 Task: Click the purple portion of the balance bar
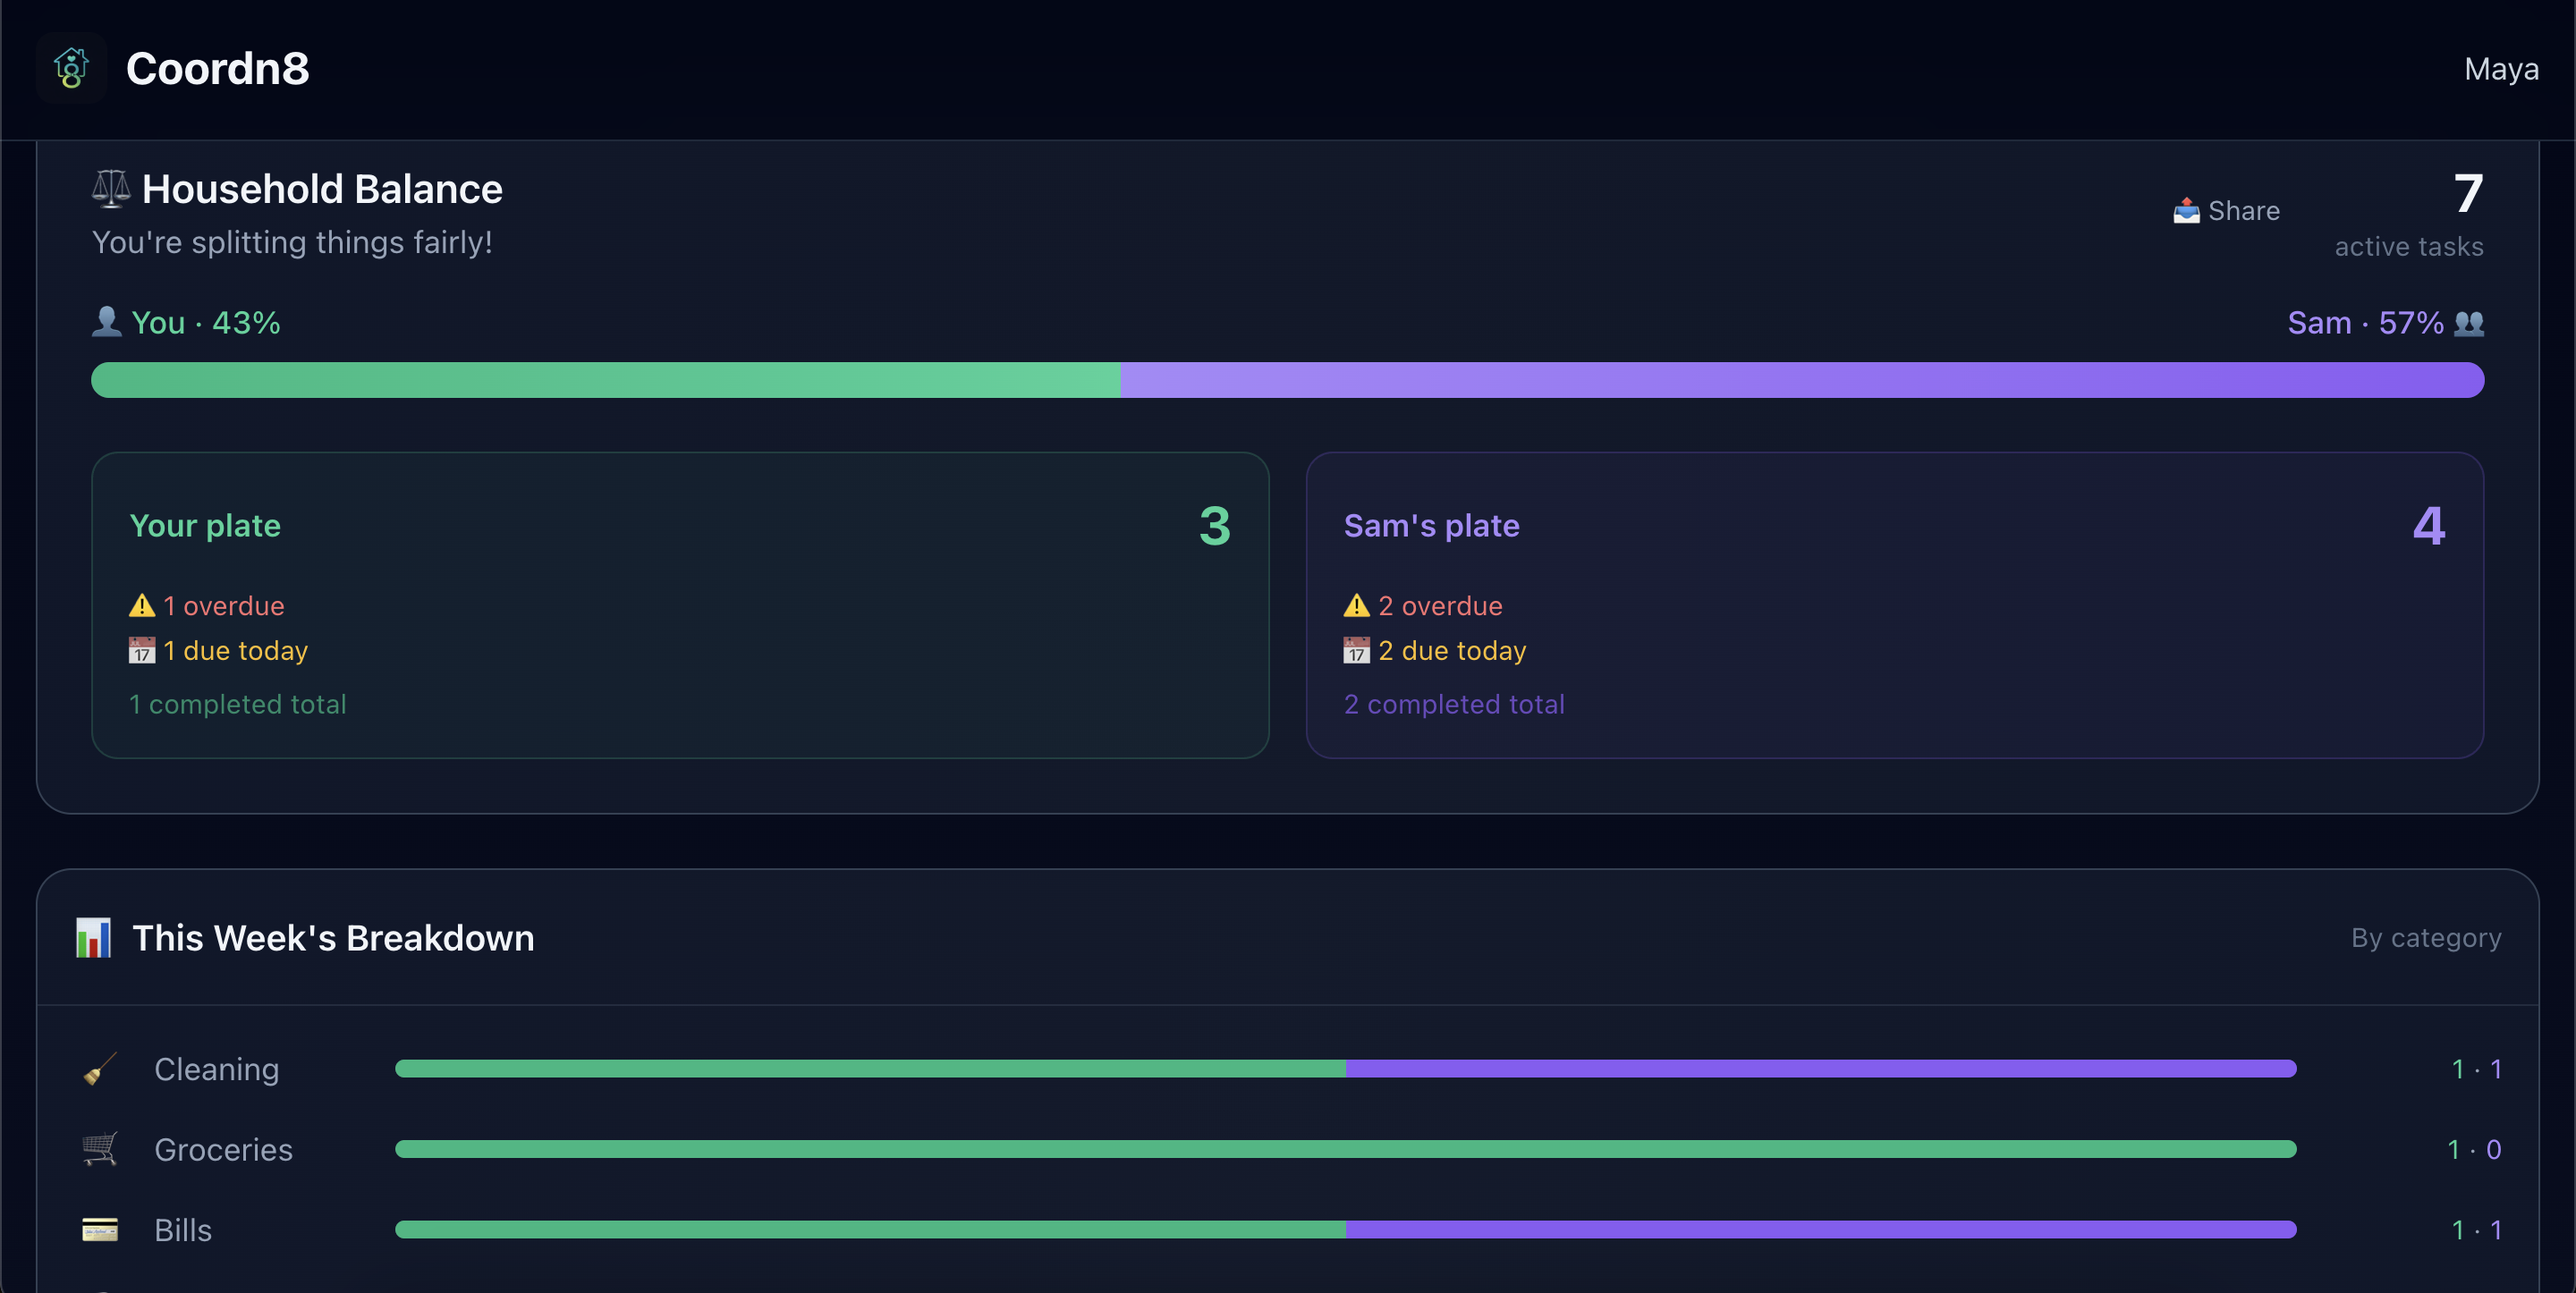click(1802, 380)
